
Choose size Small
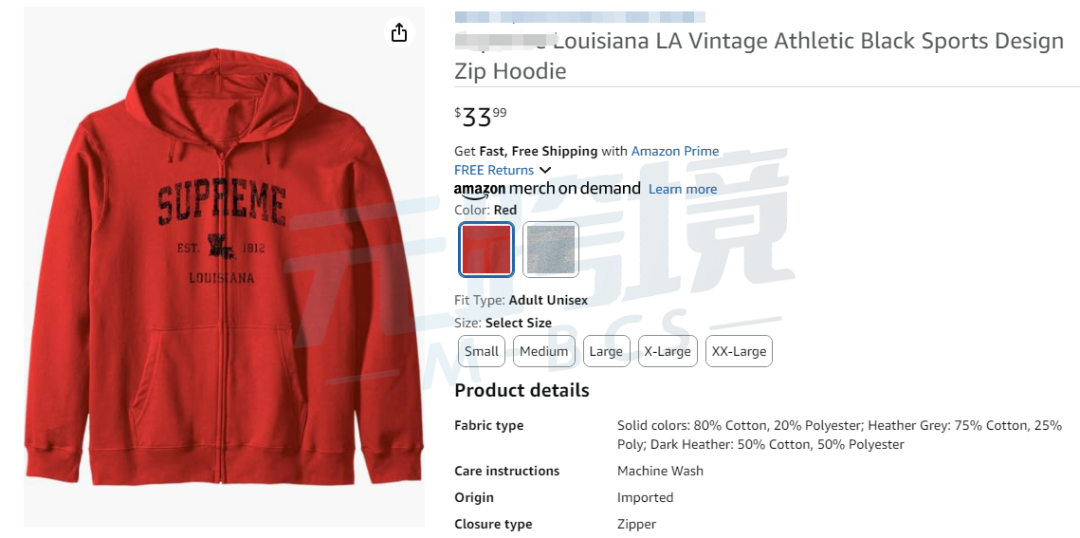481,351
